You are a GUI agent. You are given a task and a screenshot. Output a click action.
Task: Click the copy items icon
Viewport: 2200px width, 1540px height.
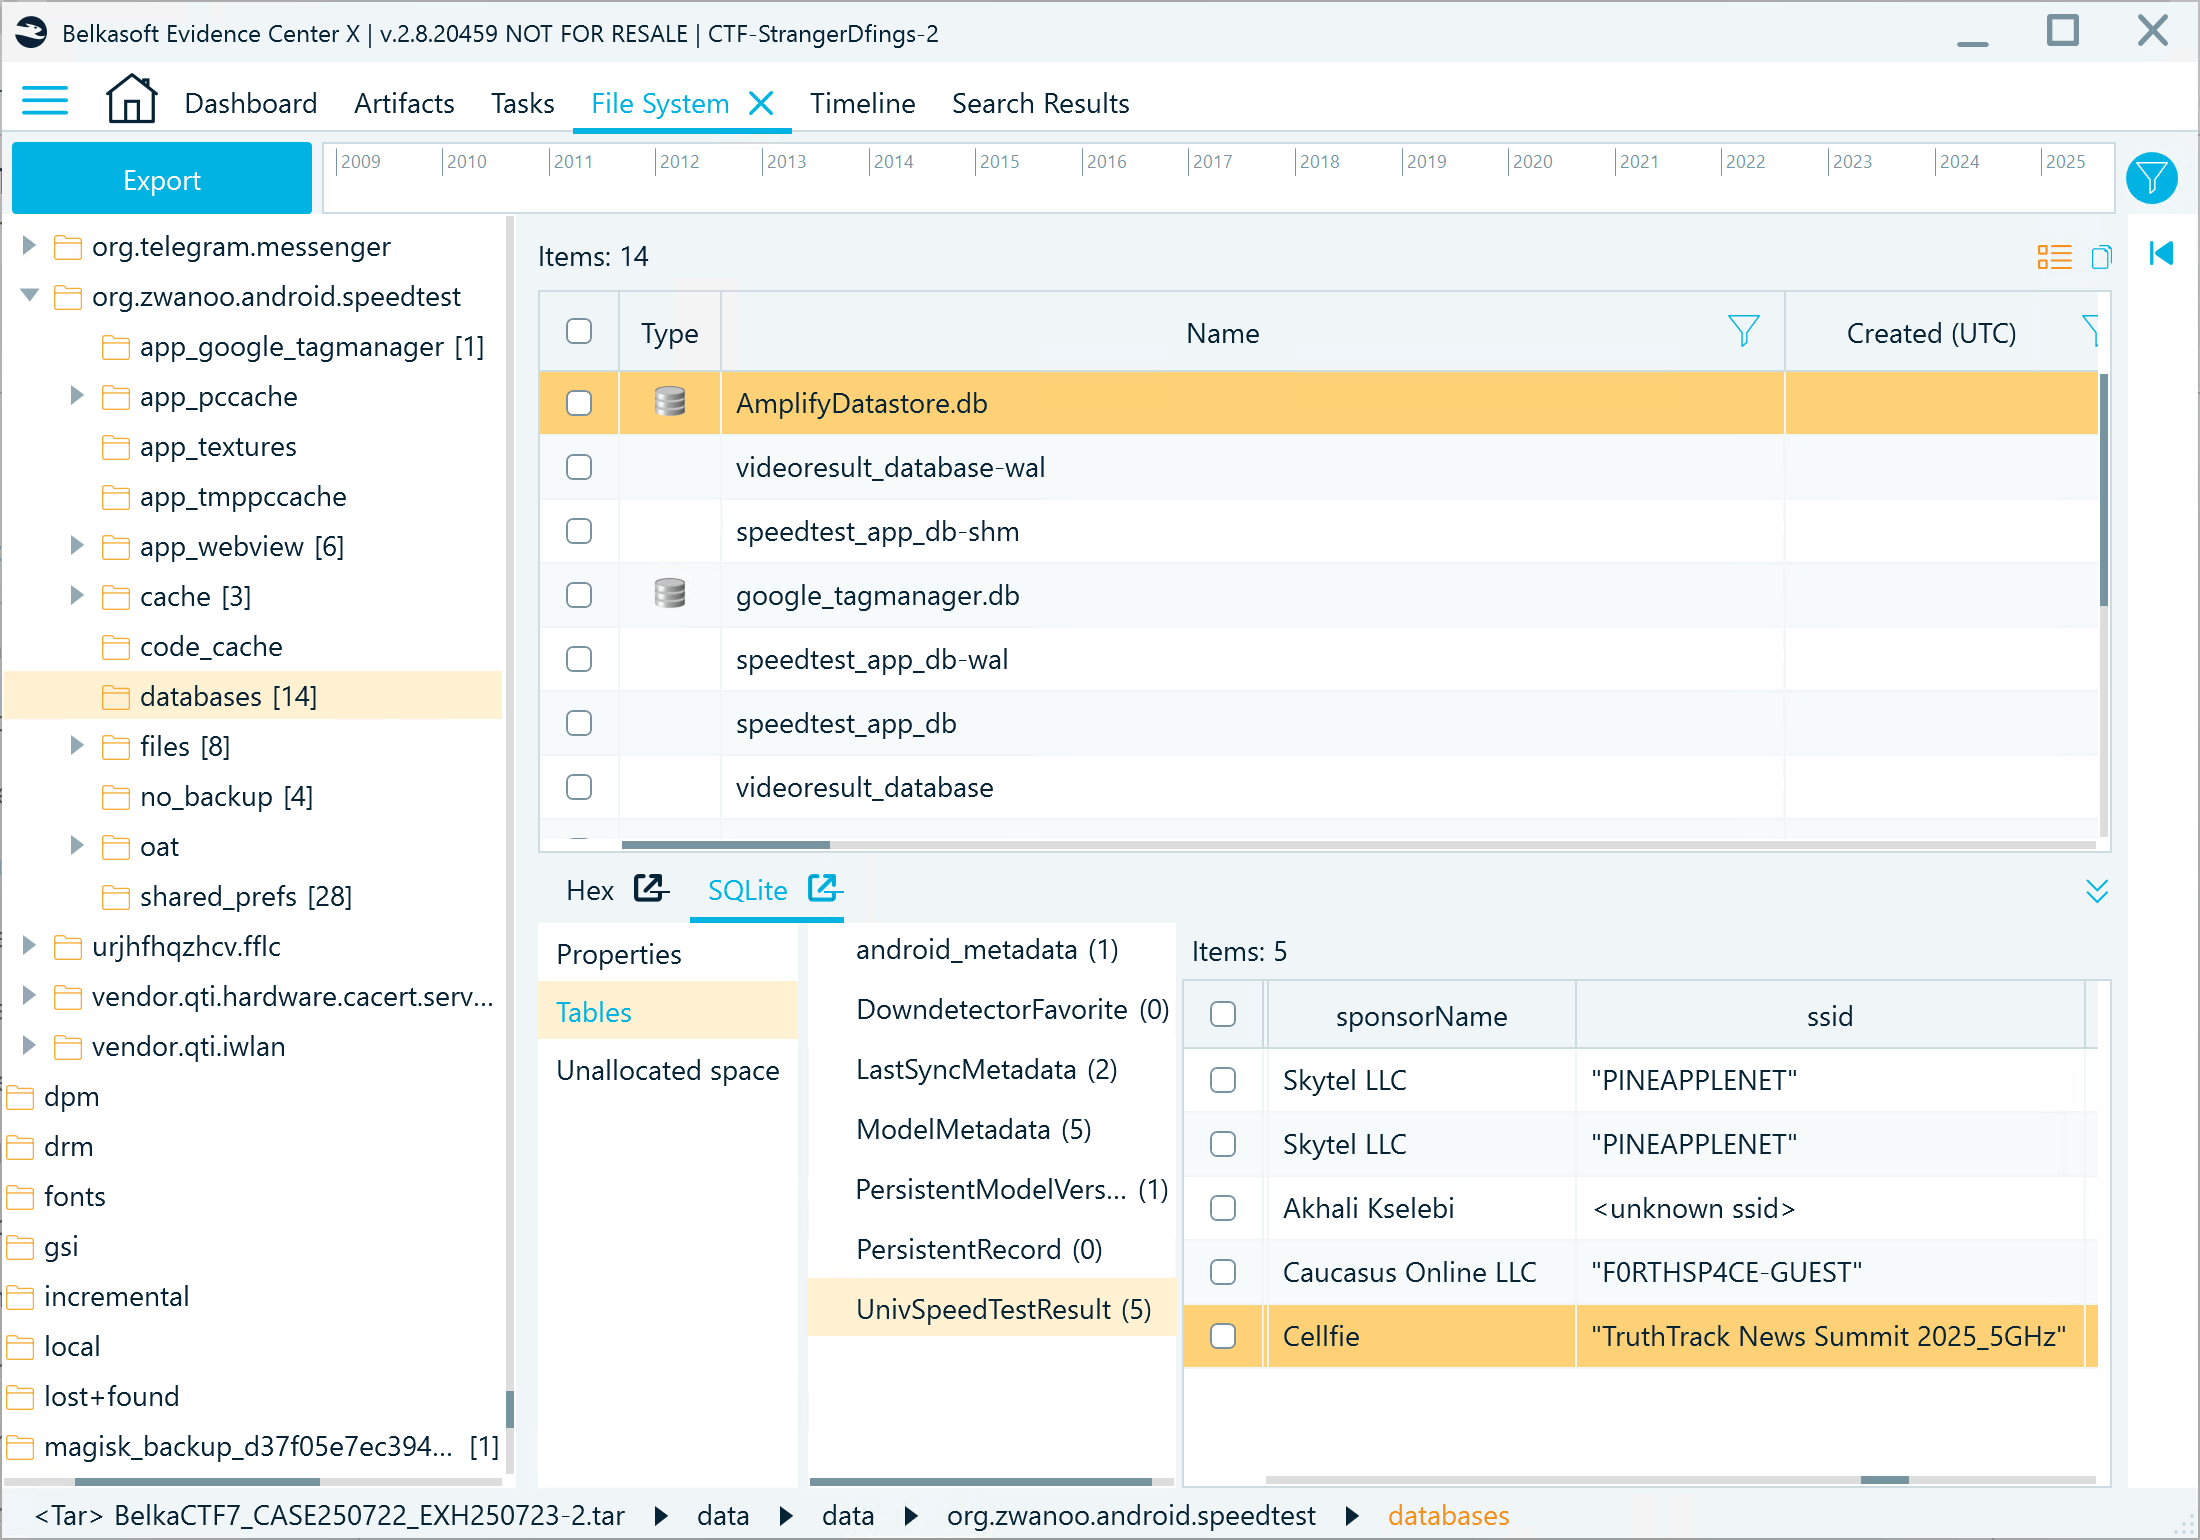pyautogui.click(x=2101, y=257)
